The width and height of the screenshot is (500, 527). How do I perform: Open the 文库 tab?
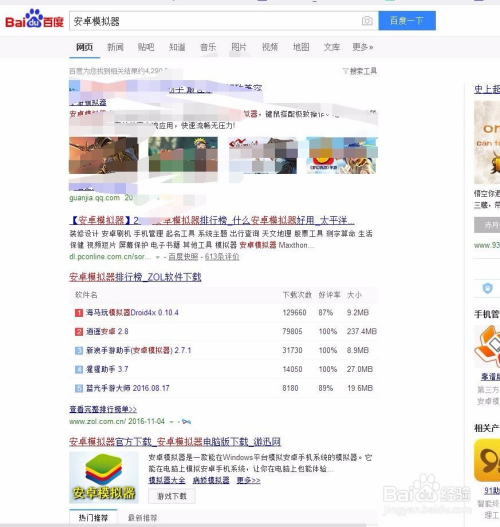coord(332,47)
